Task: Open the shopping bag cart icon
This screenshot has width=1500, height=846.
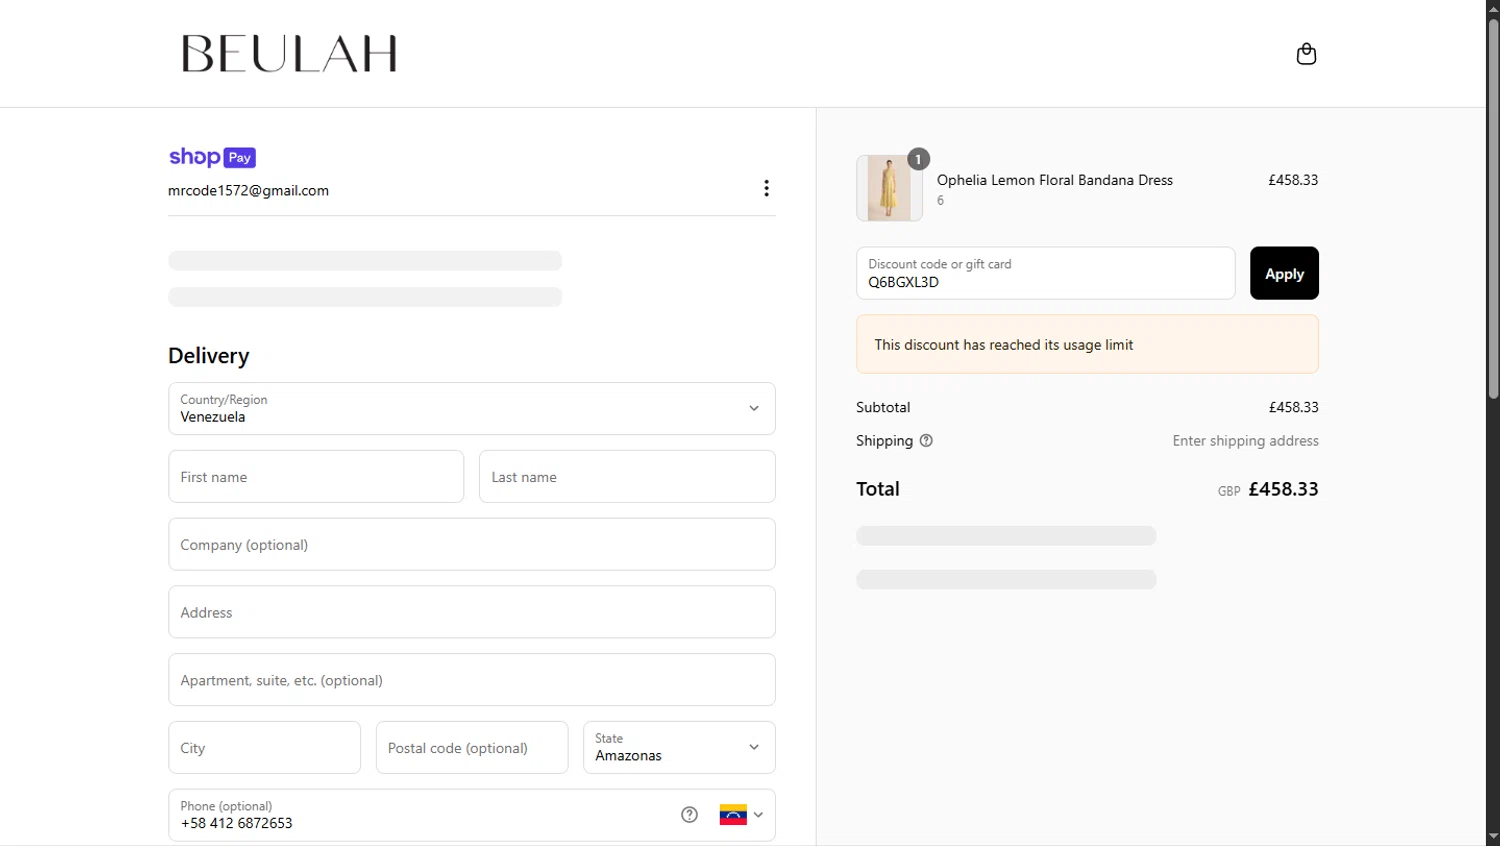Action: tap(1306, 54)
